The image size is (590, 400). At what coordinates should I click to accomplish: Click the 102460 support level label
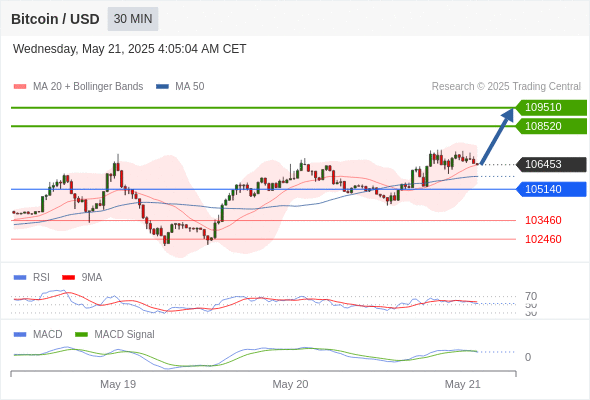[x=543, y=239]
